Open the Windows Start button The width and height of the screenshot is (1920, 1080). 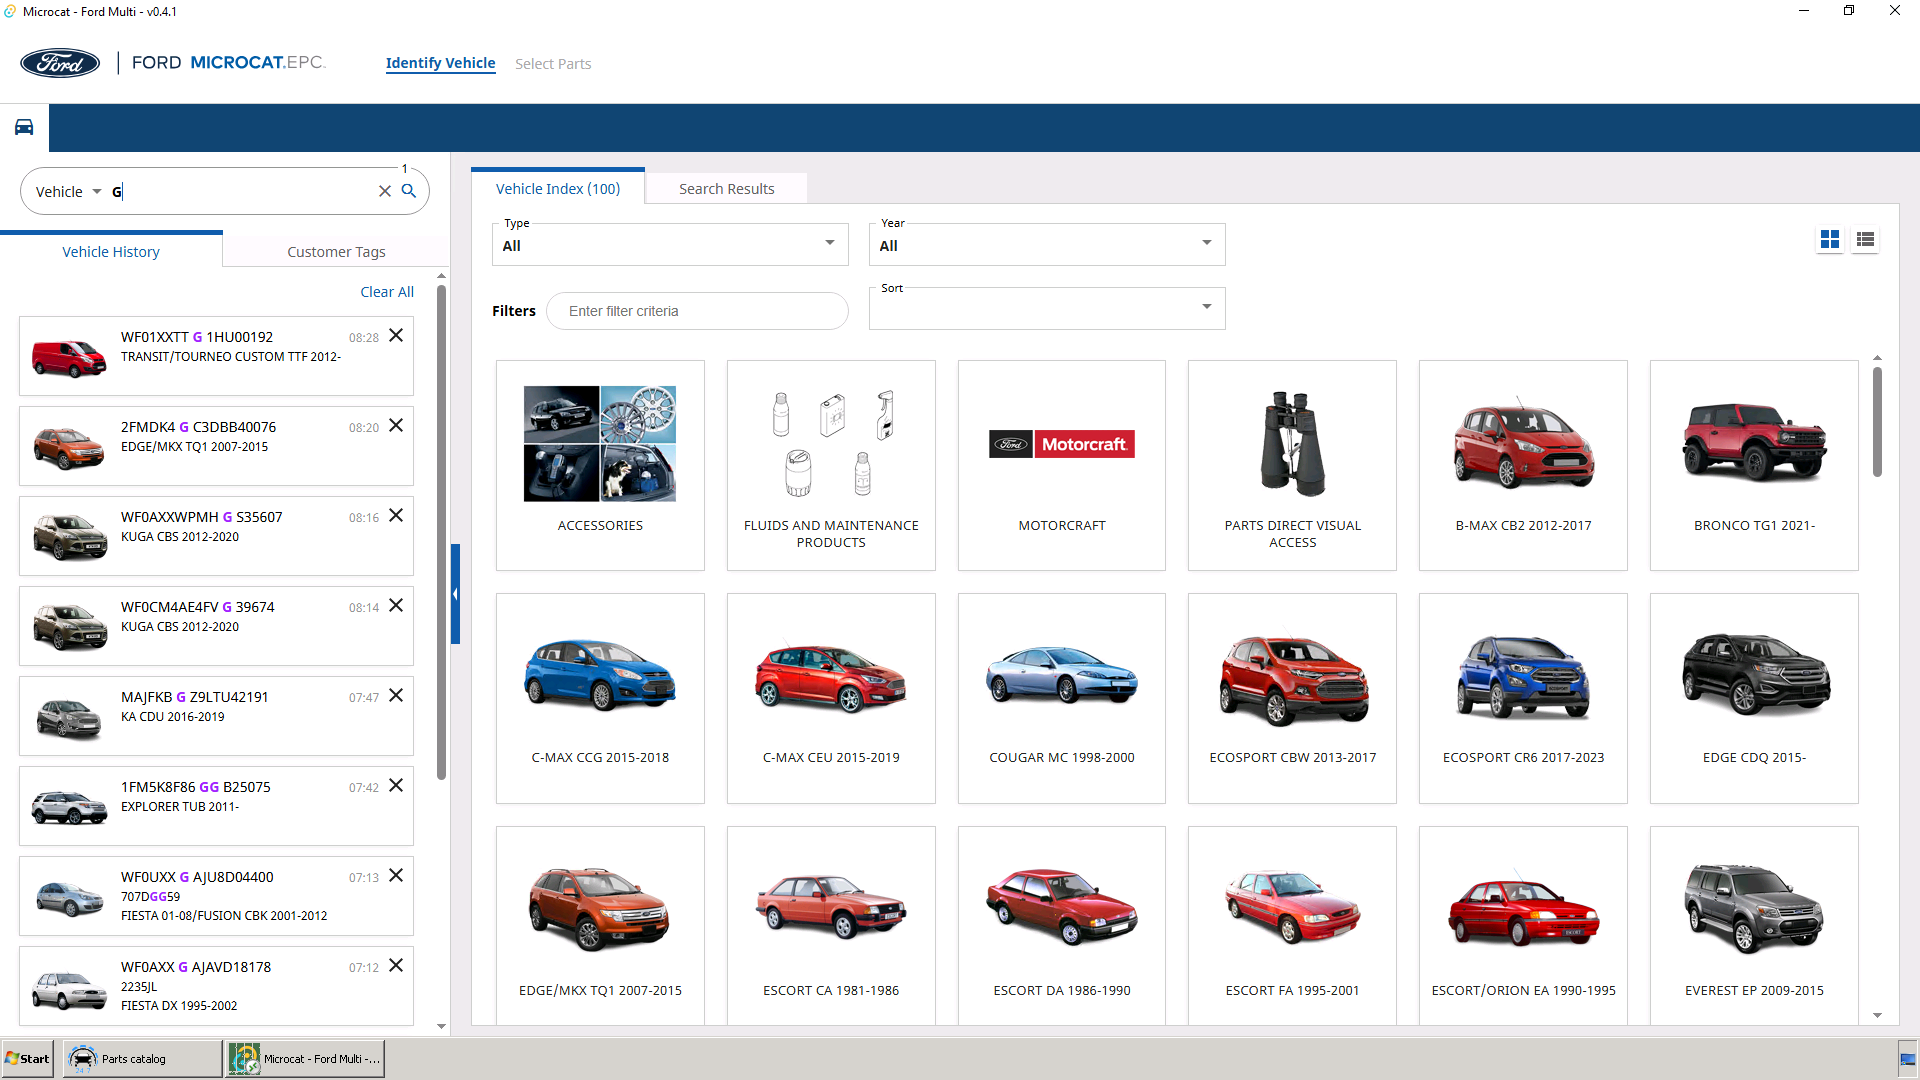tap(28, 1059)
